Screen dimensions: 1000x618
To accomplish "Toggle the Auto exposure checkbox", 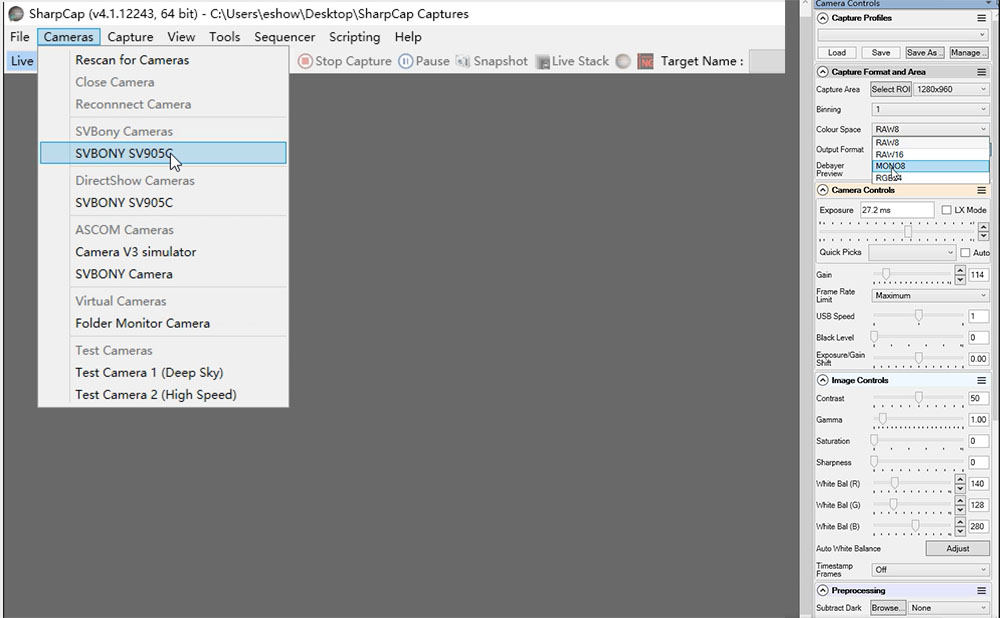I will click(965, 253).
